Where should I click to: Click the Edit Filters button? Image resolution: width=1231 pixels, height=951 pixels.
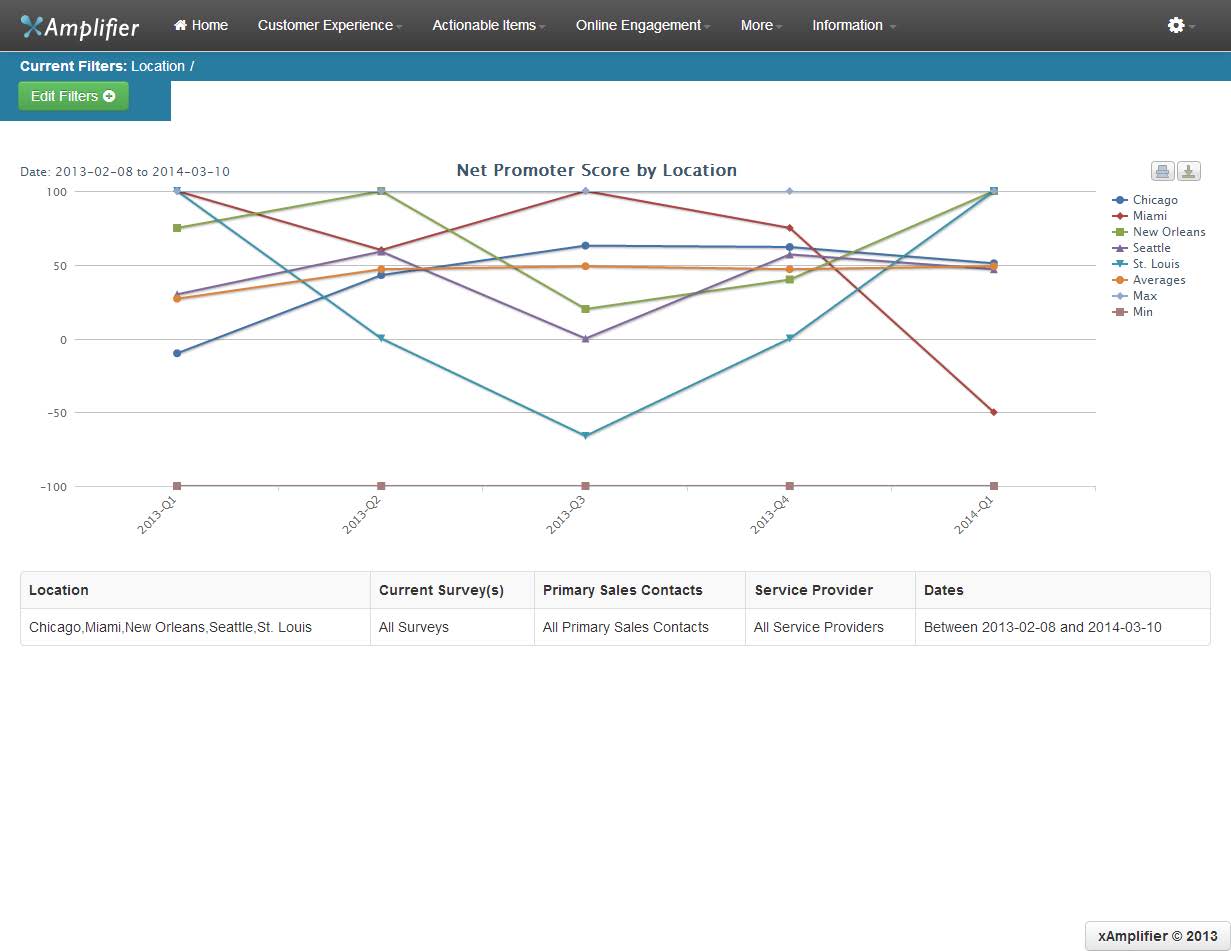pos(73,96)
